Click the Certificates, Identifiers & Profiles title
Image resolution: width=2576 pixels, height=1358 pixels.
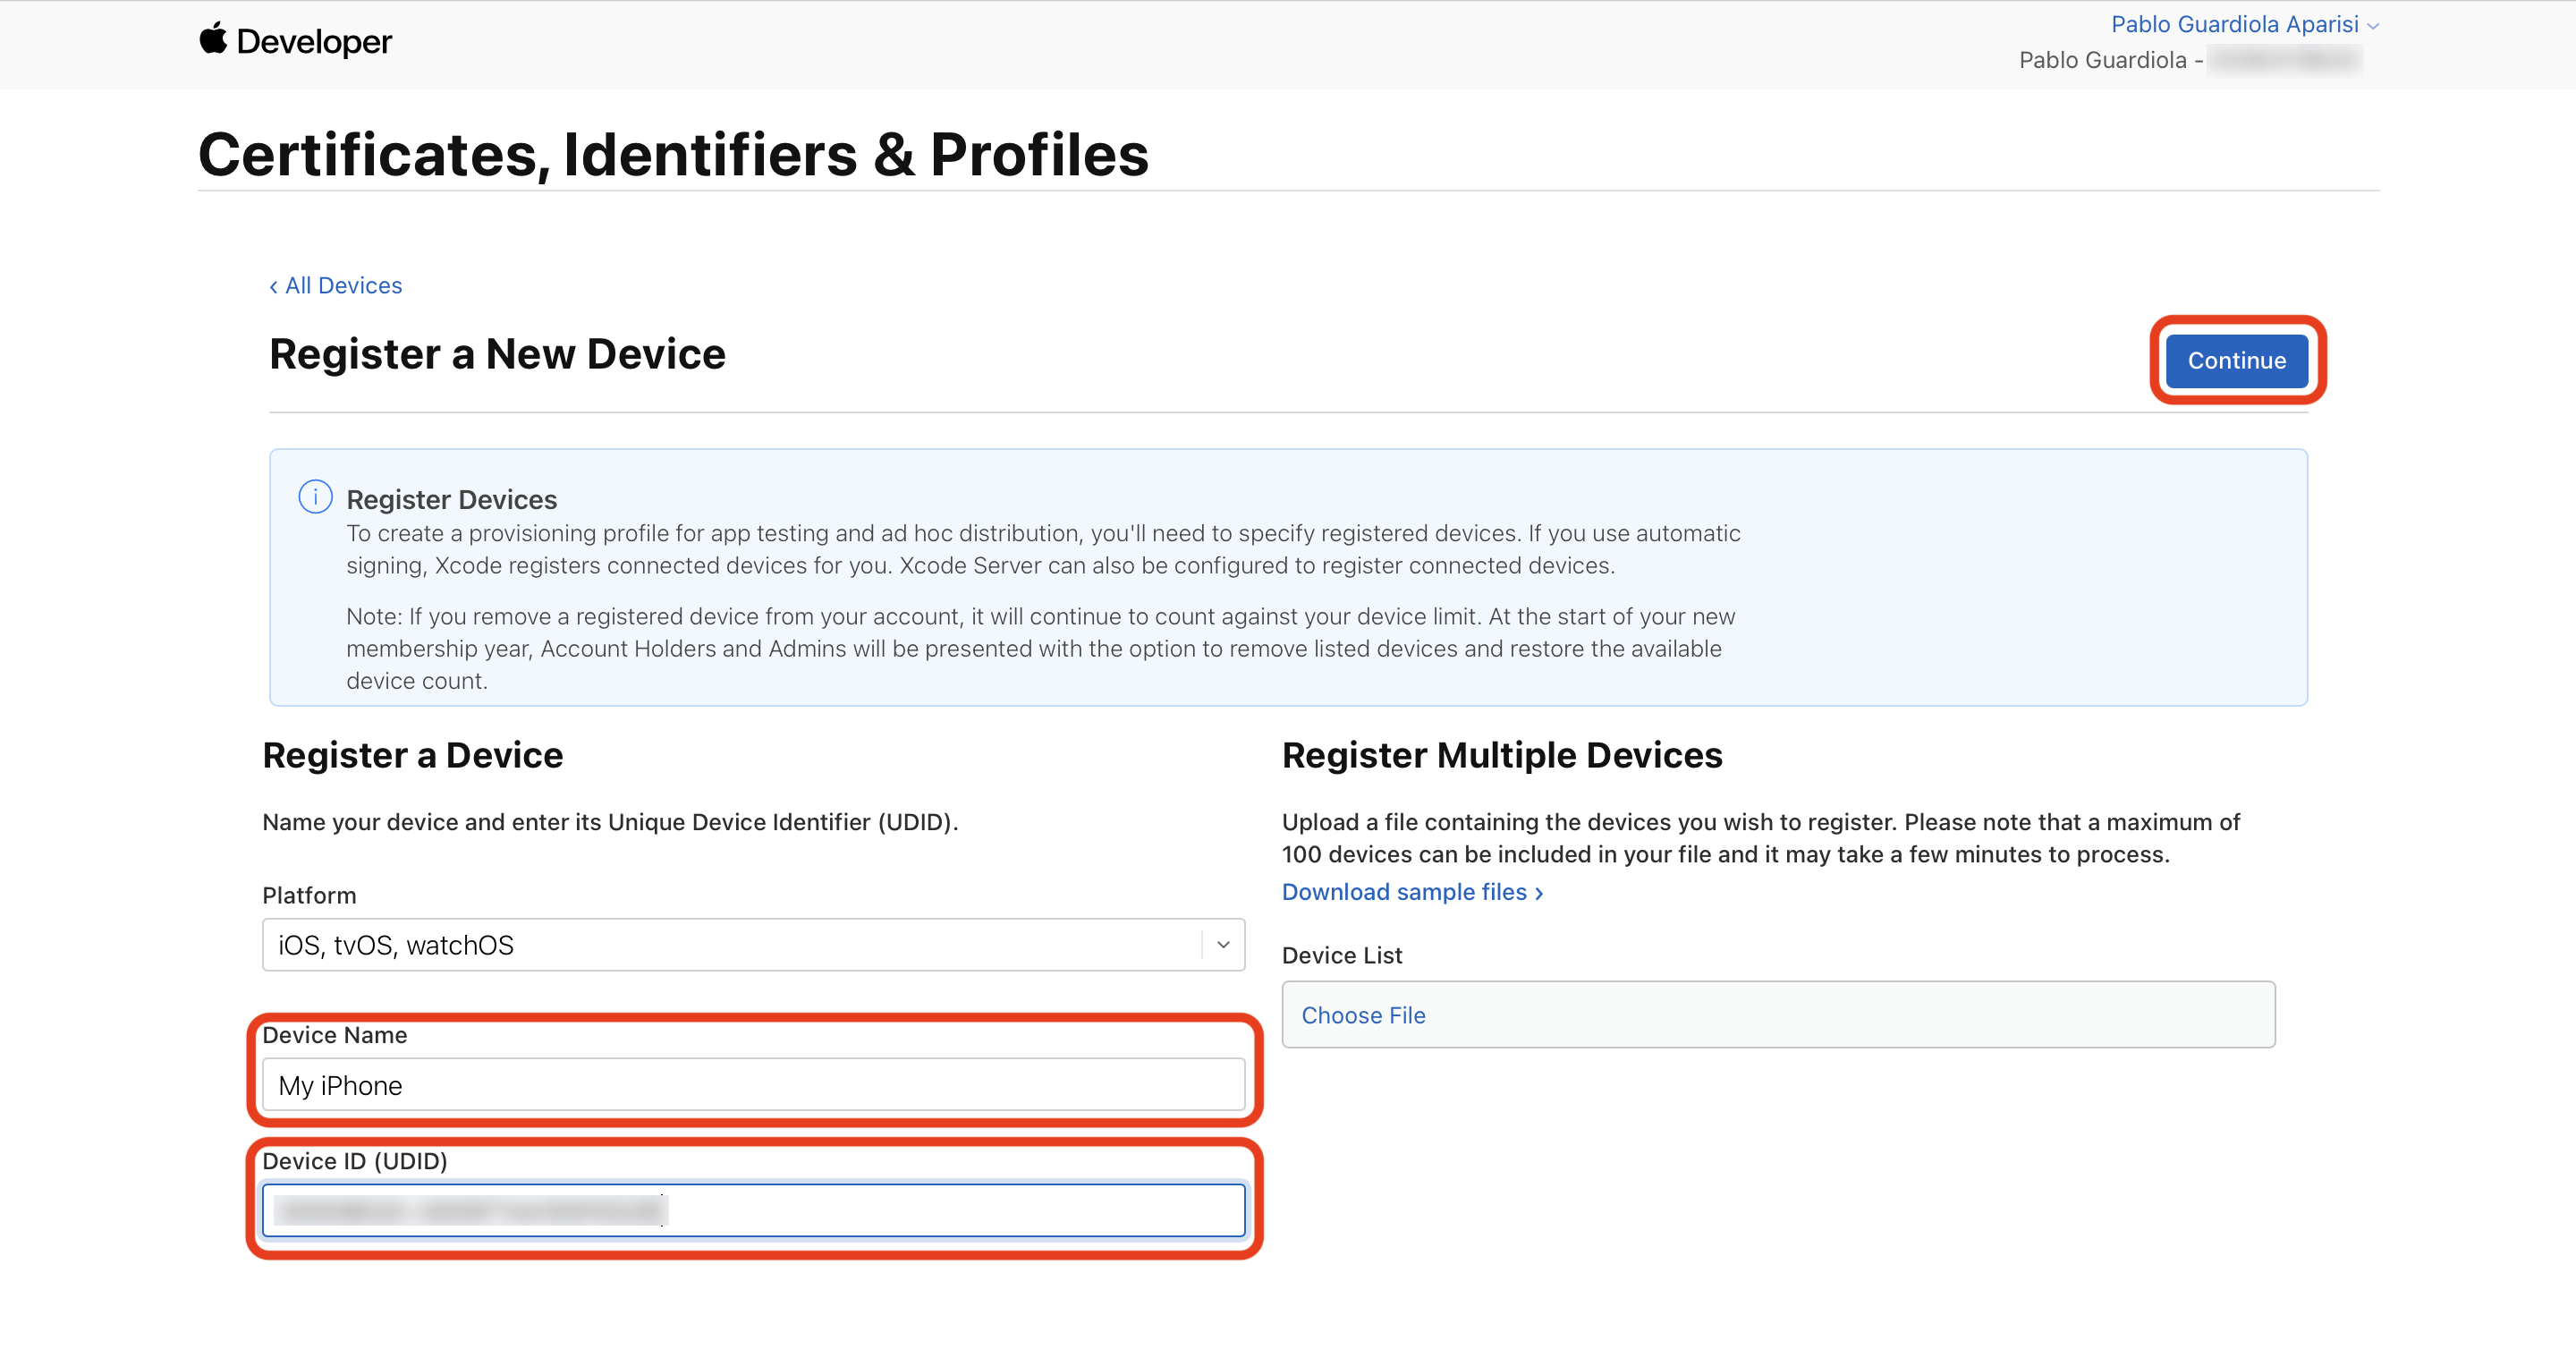(673, 155)
